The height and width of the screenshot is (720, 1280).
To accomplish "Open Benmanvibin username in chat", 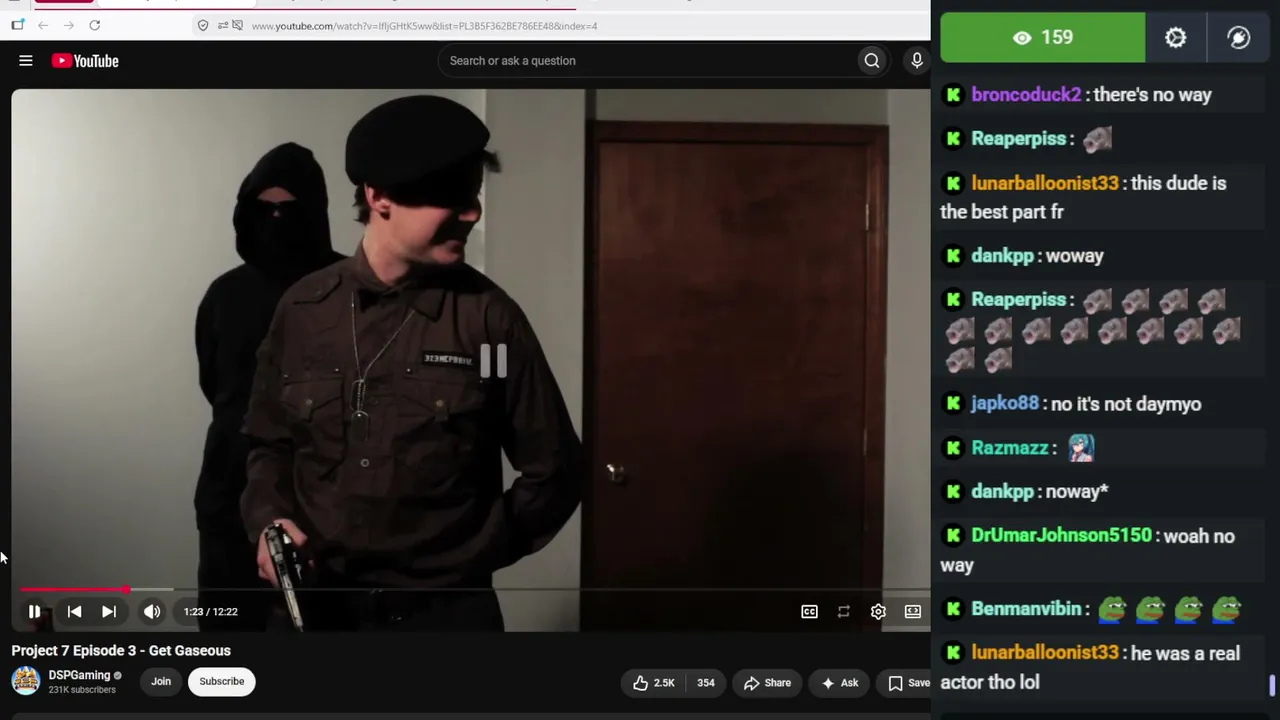I will [1027, 608].
